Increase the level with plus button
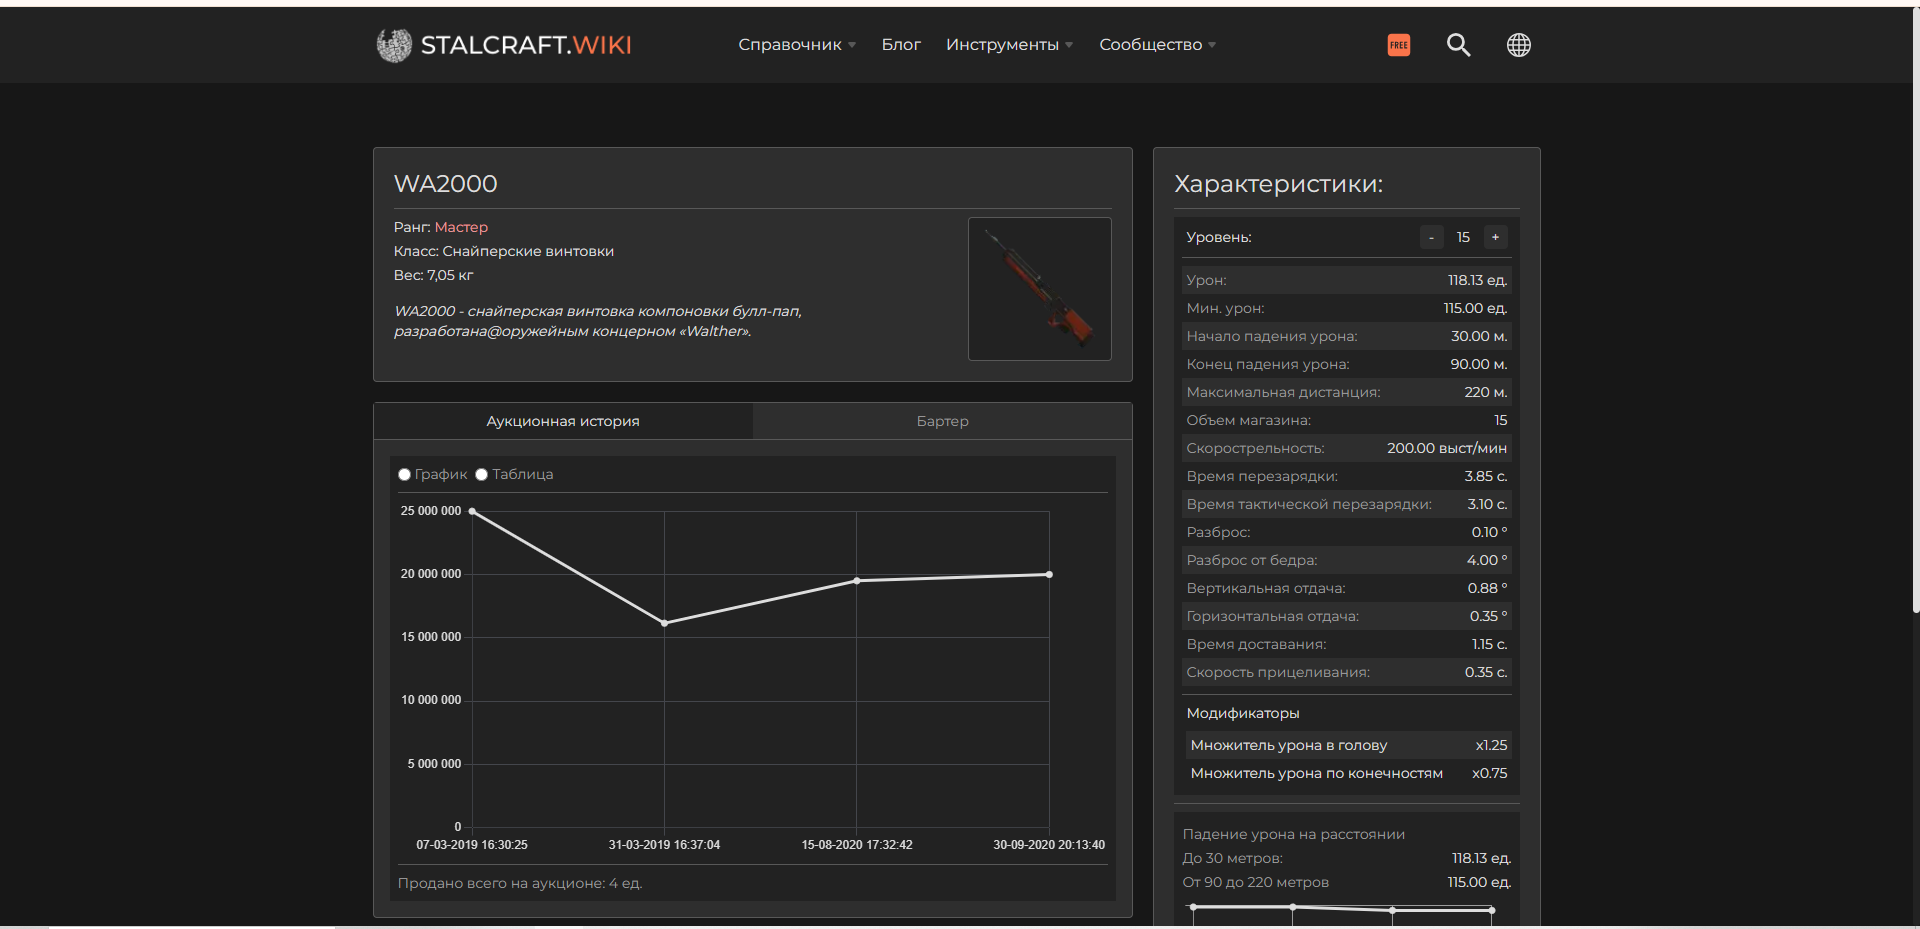The height and width of the screenshot is (929, 1920). click(x=1495, y=237)
